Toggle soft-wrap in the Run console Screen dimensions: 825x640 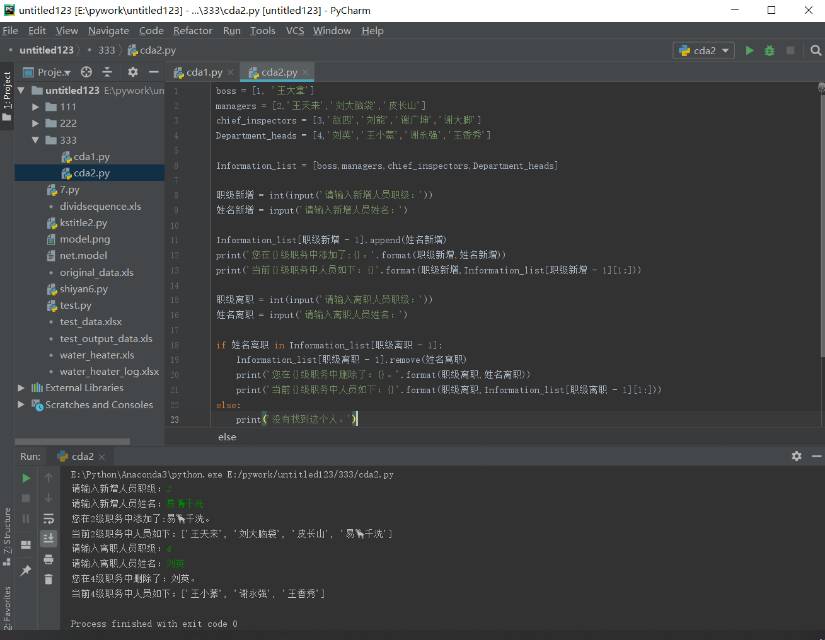tap(48, 518)
